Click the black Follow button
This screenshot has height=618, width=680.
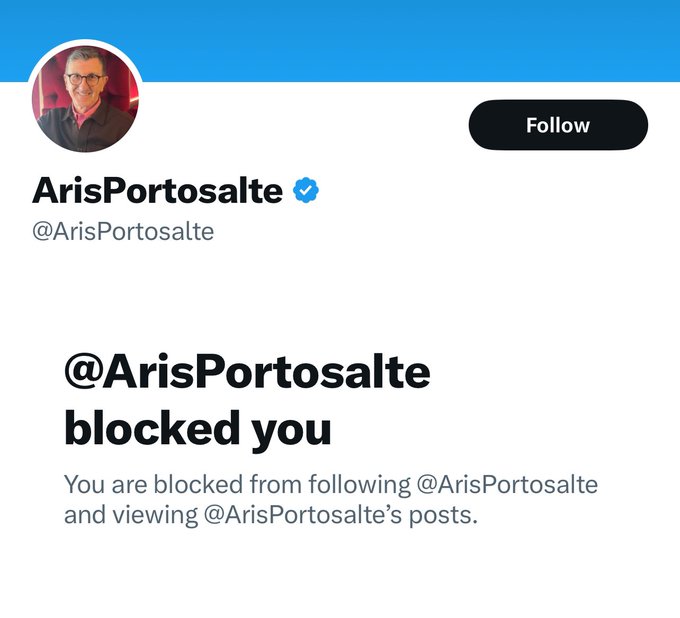(x=558, y=125)
